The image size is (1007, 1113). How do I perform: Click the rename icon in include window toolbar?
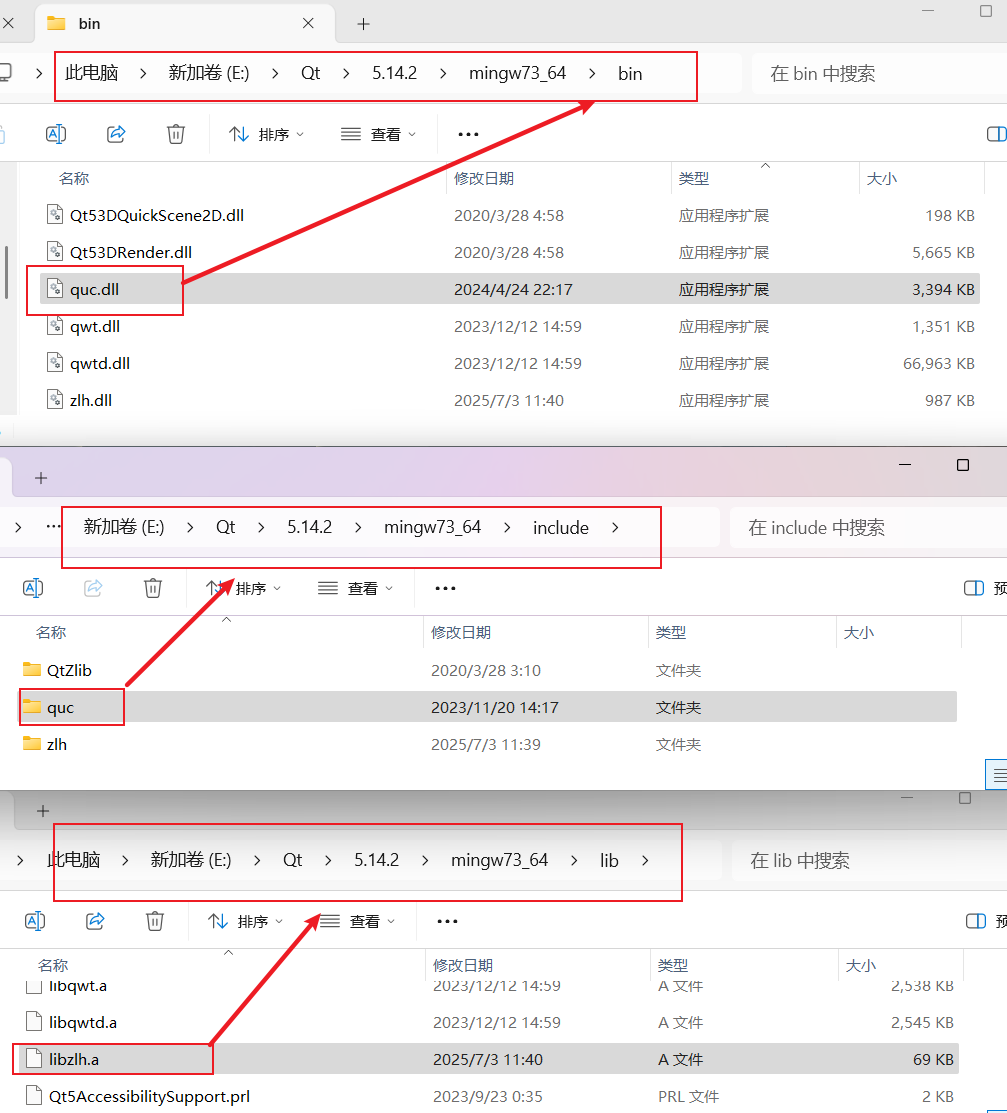coord(33,588)
